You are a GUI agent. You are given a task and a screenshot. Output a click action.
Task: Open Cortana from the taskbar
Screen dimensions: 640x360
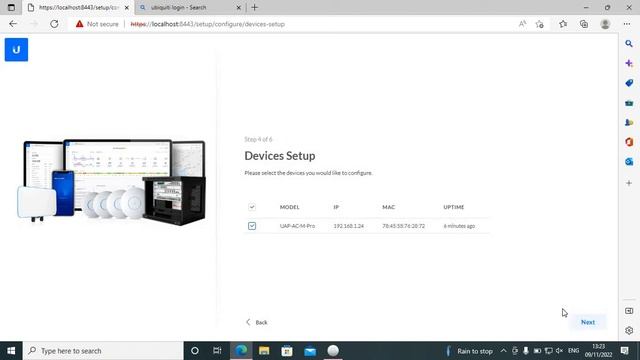195,351
